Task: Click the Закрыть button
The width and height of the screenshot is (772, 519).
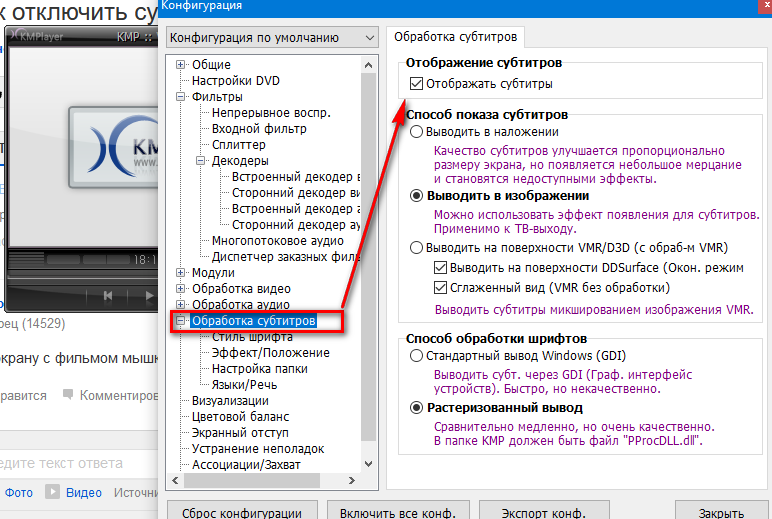Action: (x=721, y=512)
